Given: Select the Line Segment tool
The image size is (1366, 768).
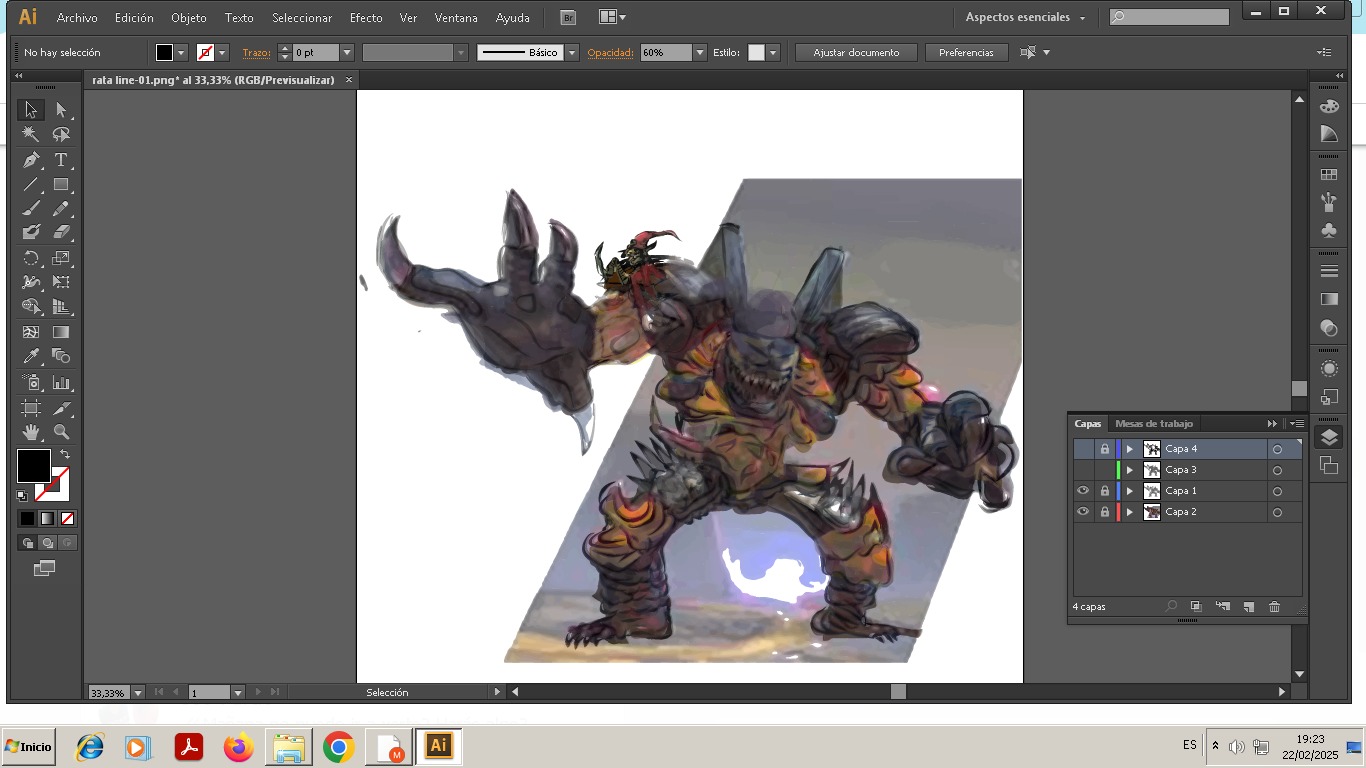Looking at the screenshot, I should pos(31,185).
